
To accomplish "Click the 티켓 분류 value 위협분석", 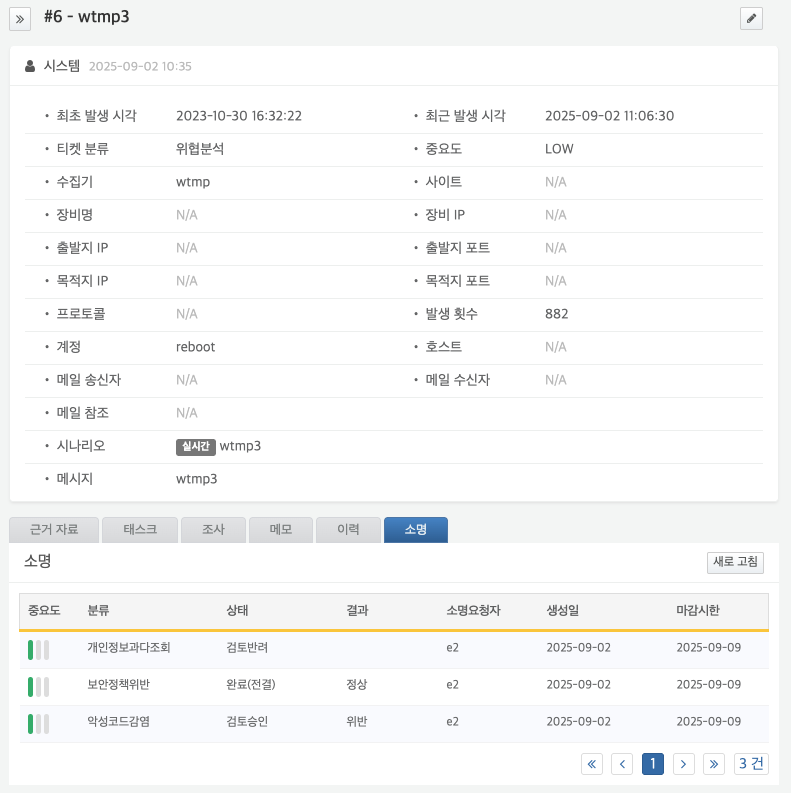I will (x=200, y=149).
